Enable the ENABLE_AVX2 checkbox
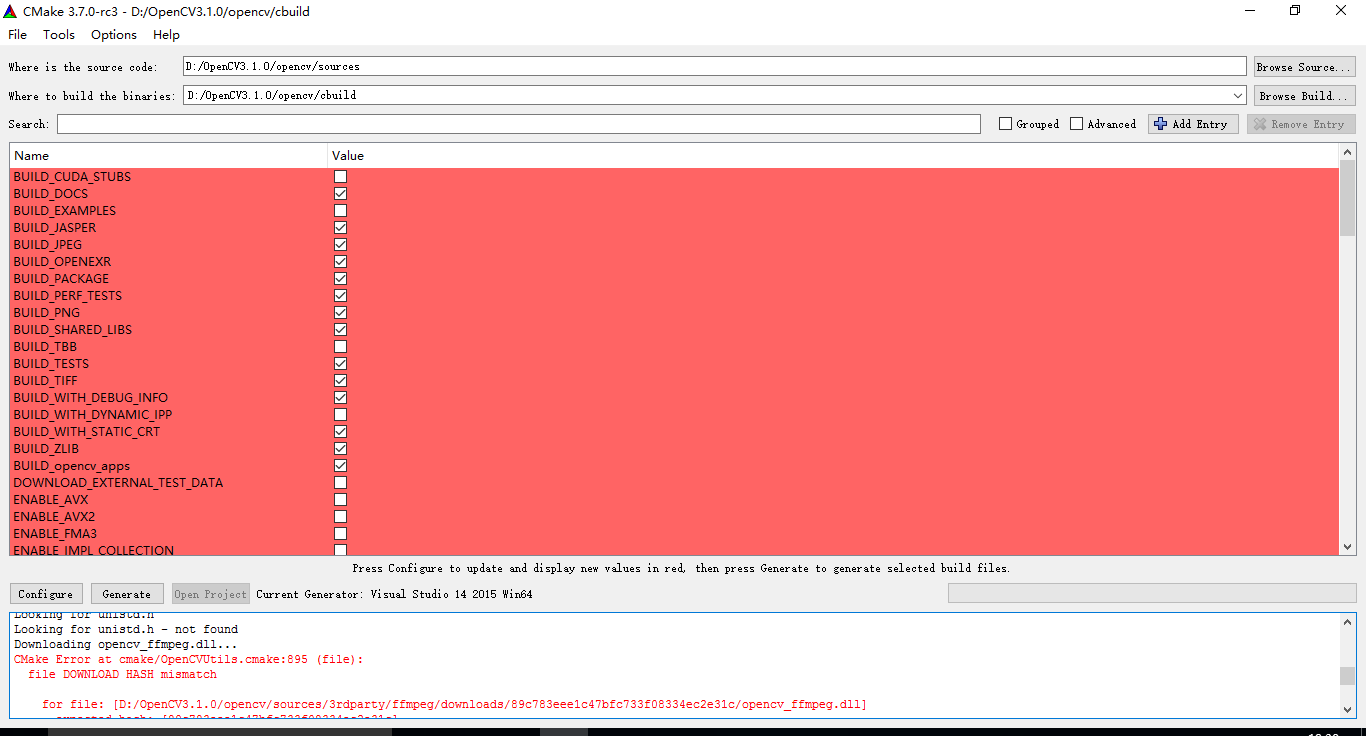 (340, 517)
